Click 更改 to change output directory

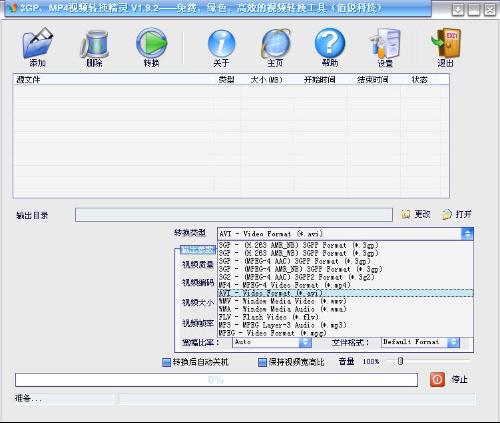[x=416, y=214]
